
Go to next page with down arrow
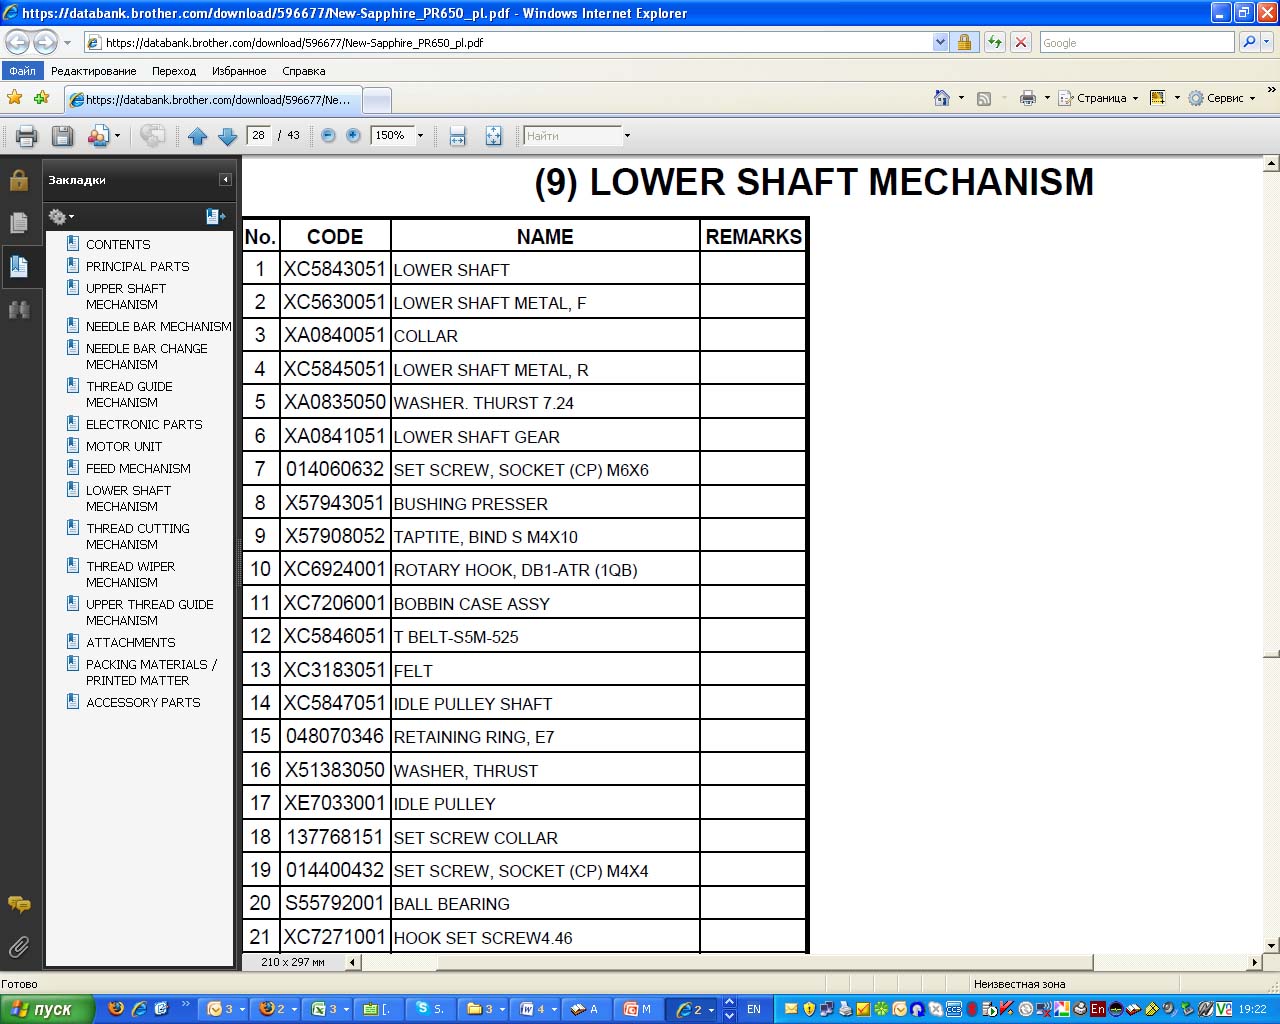227,136
